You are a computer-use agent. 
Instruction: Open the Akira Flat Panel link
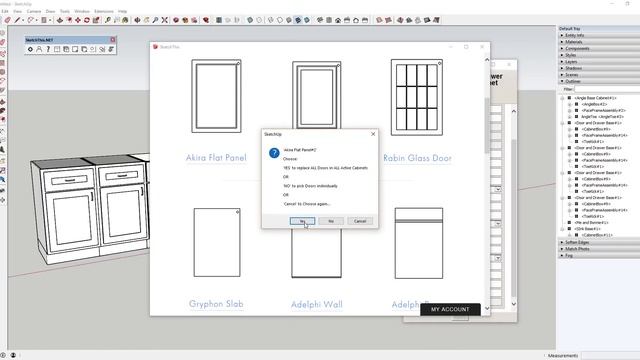coord(216,158)
